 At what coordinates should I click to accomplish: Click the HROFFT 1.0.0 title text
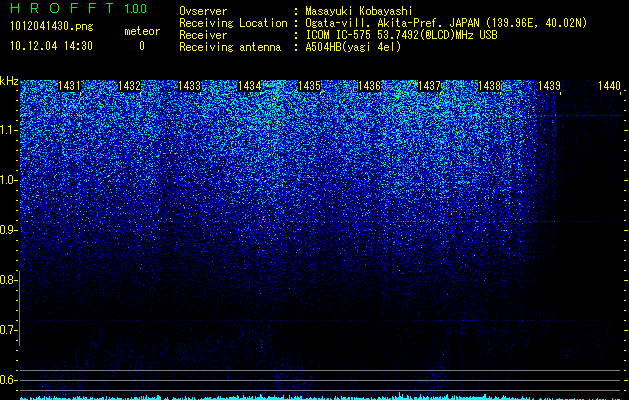coord(79,8)
